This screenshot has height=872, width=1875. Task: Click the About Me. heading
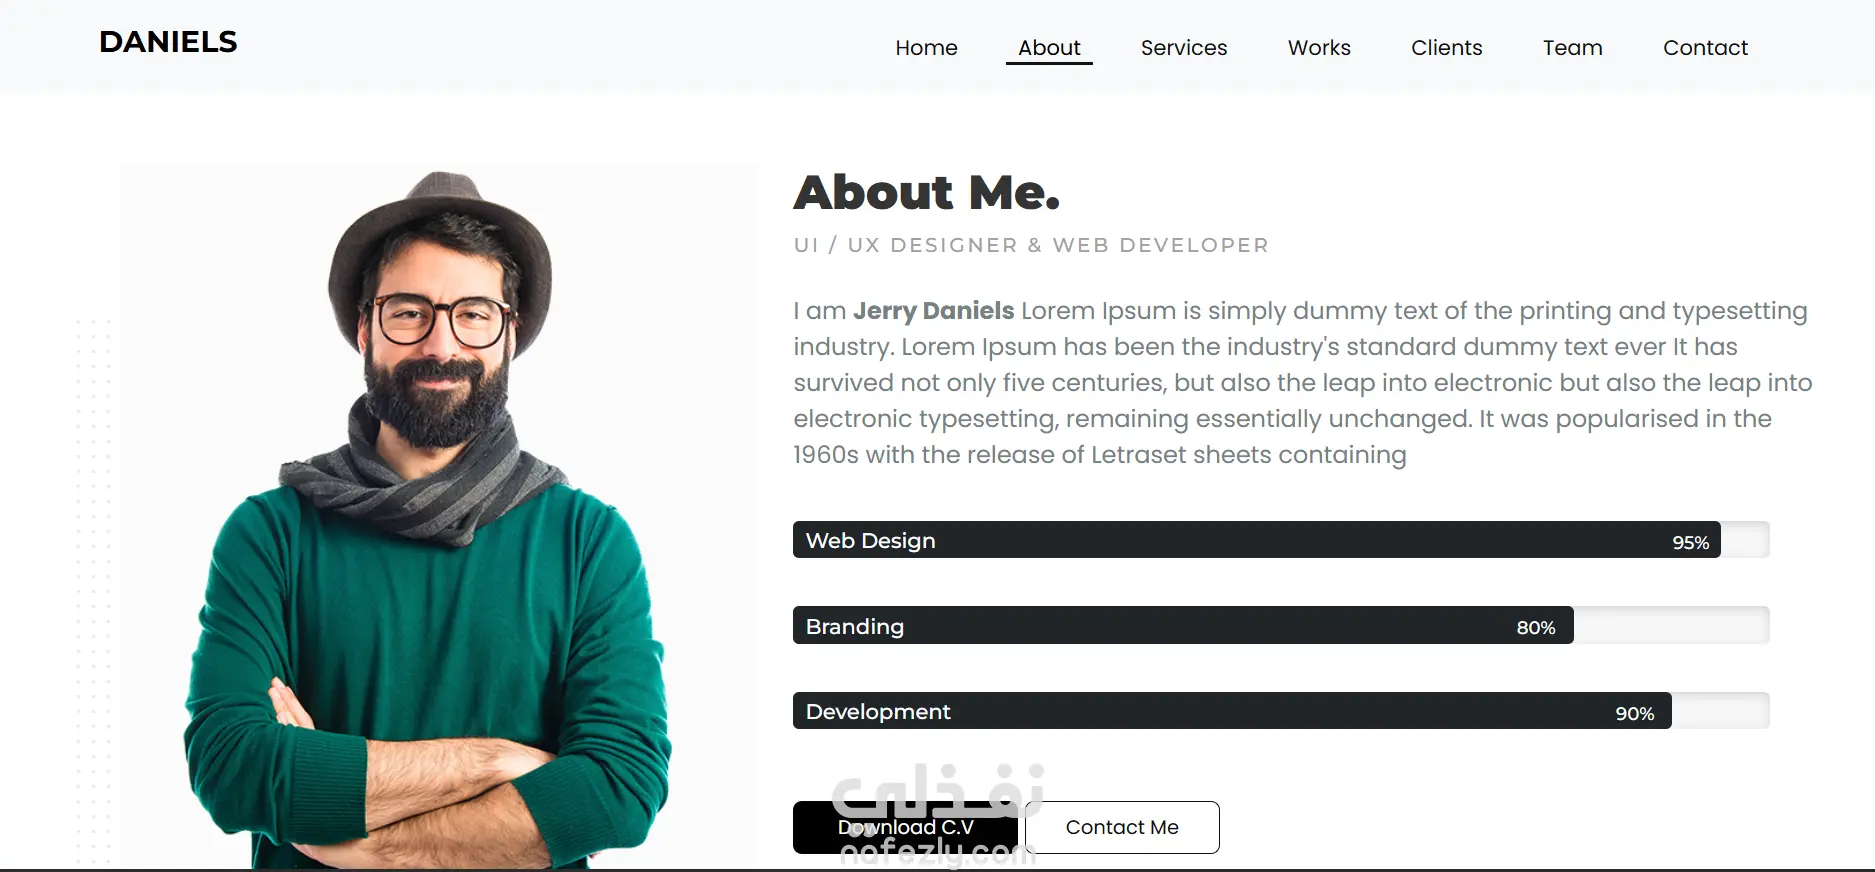(927, 192)
